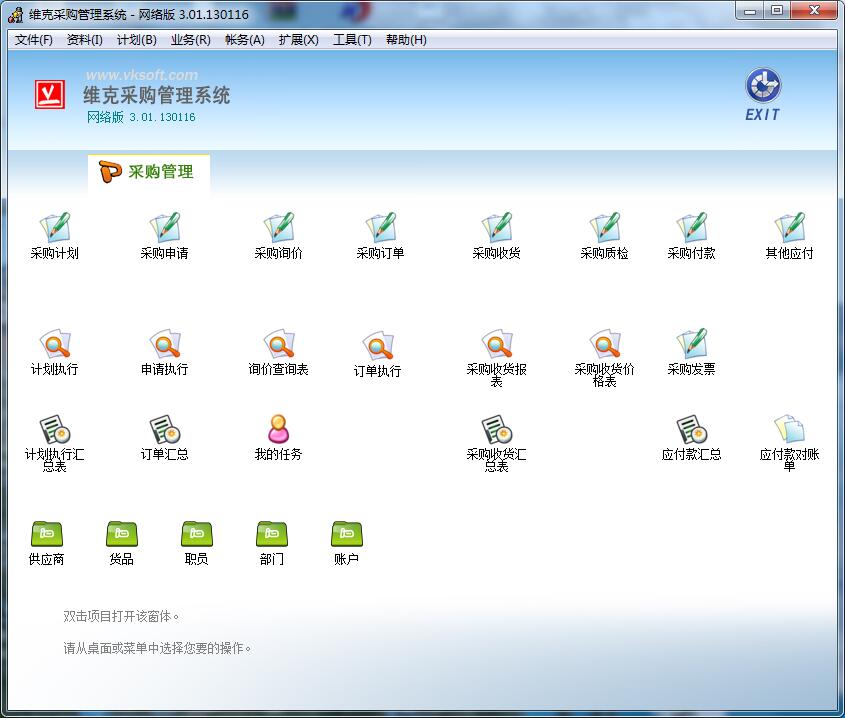
Task: Open the 应付款对账单 icon
Action: 789,429
